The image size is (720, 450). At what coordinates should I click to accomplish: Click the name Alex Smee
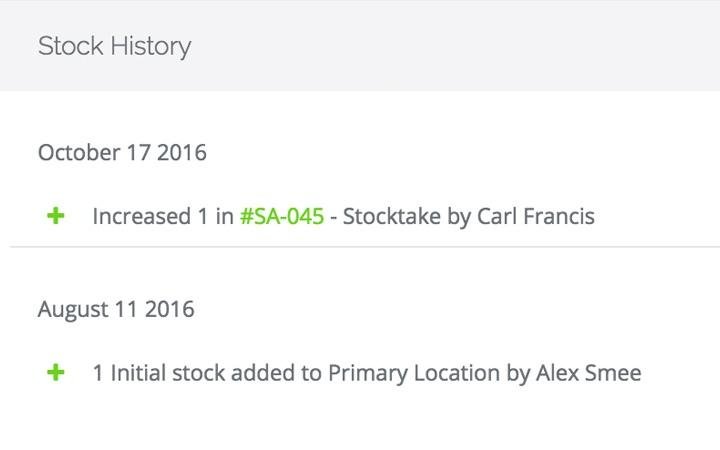[589, 374]
